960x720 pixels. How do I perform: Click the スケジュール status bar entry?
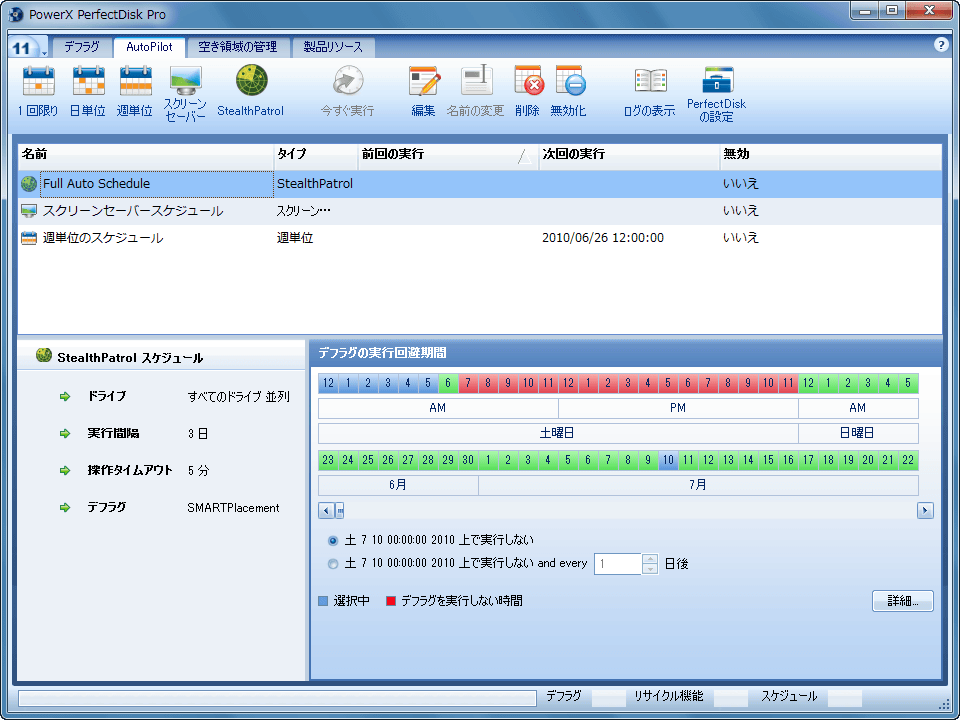click(789, 696)
